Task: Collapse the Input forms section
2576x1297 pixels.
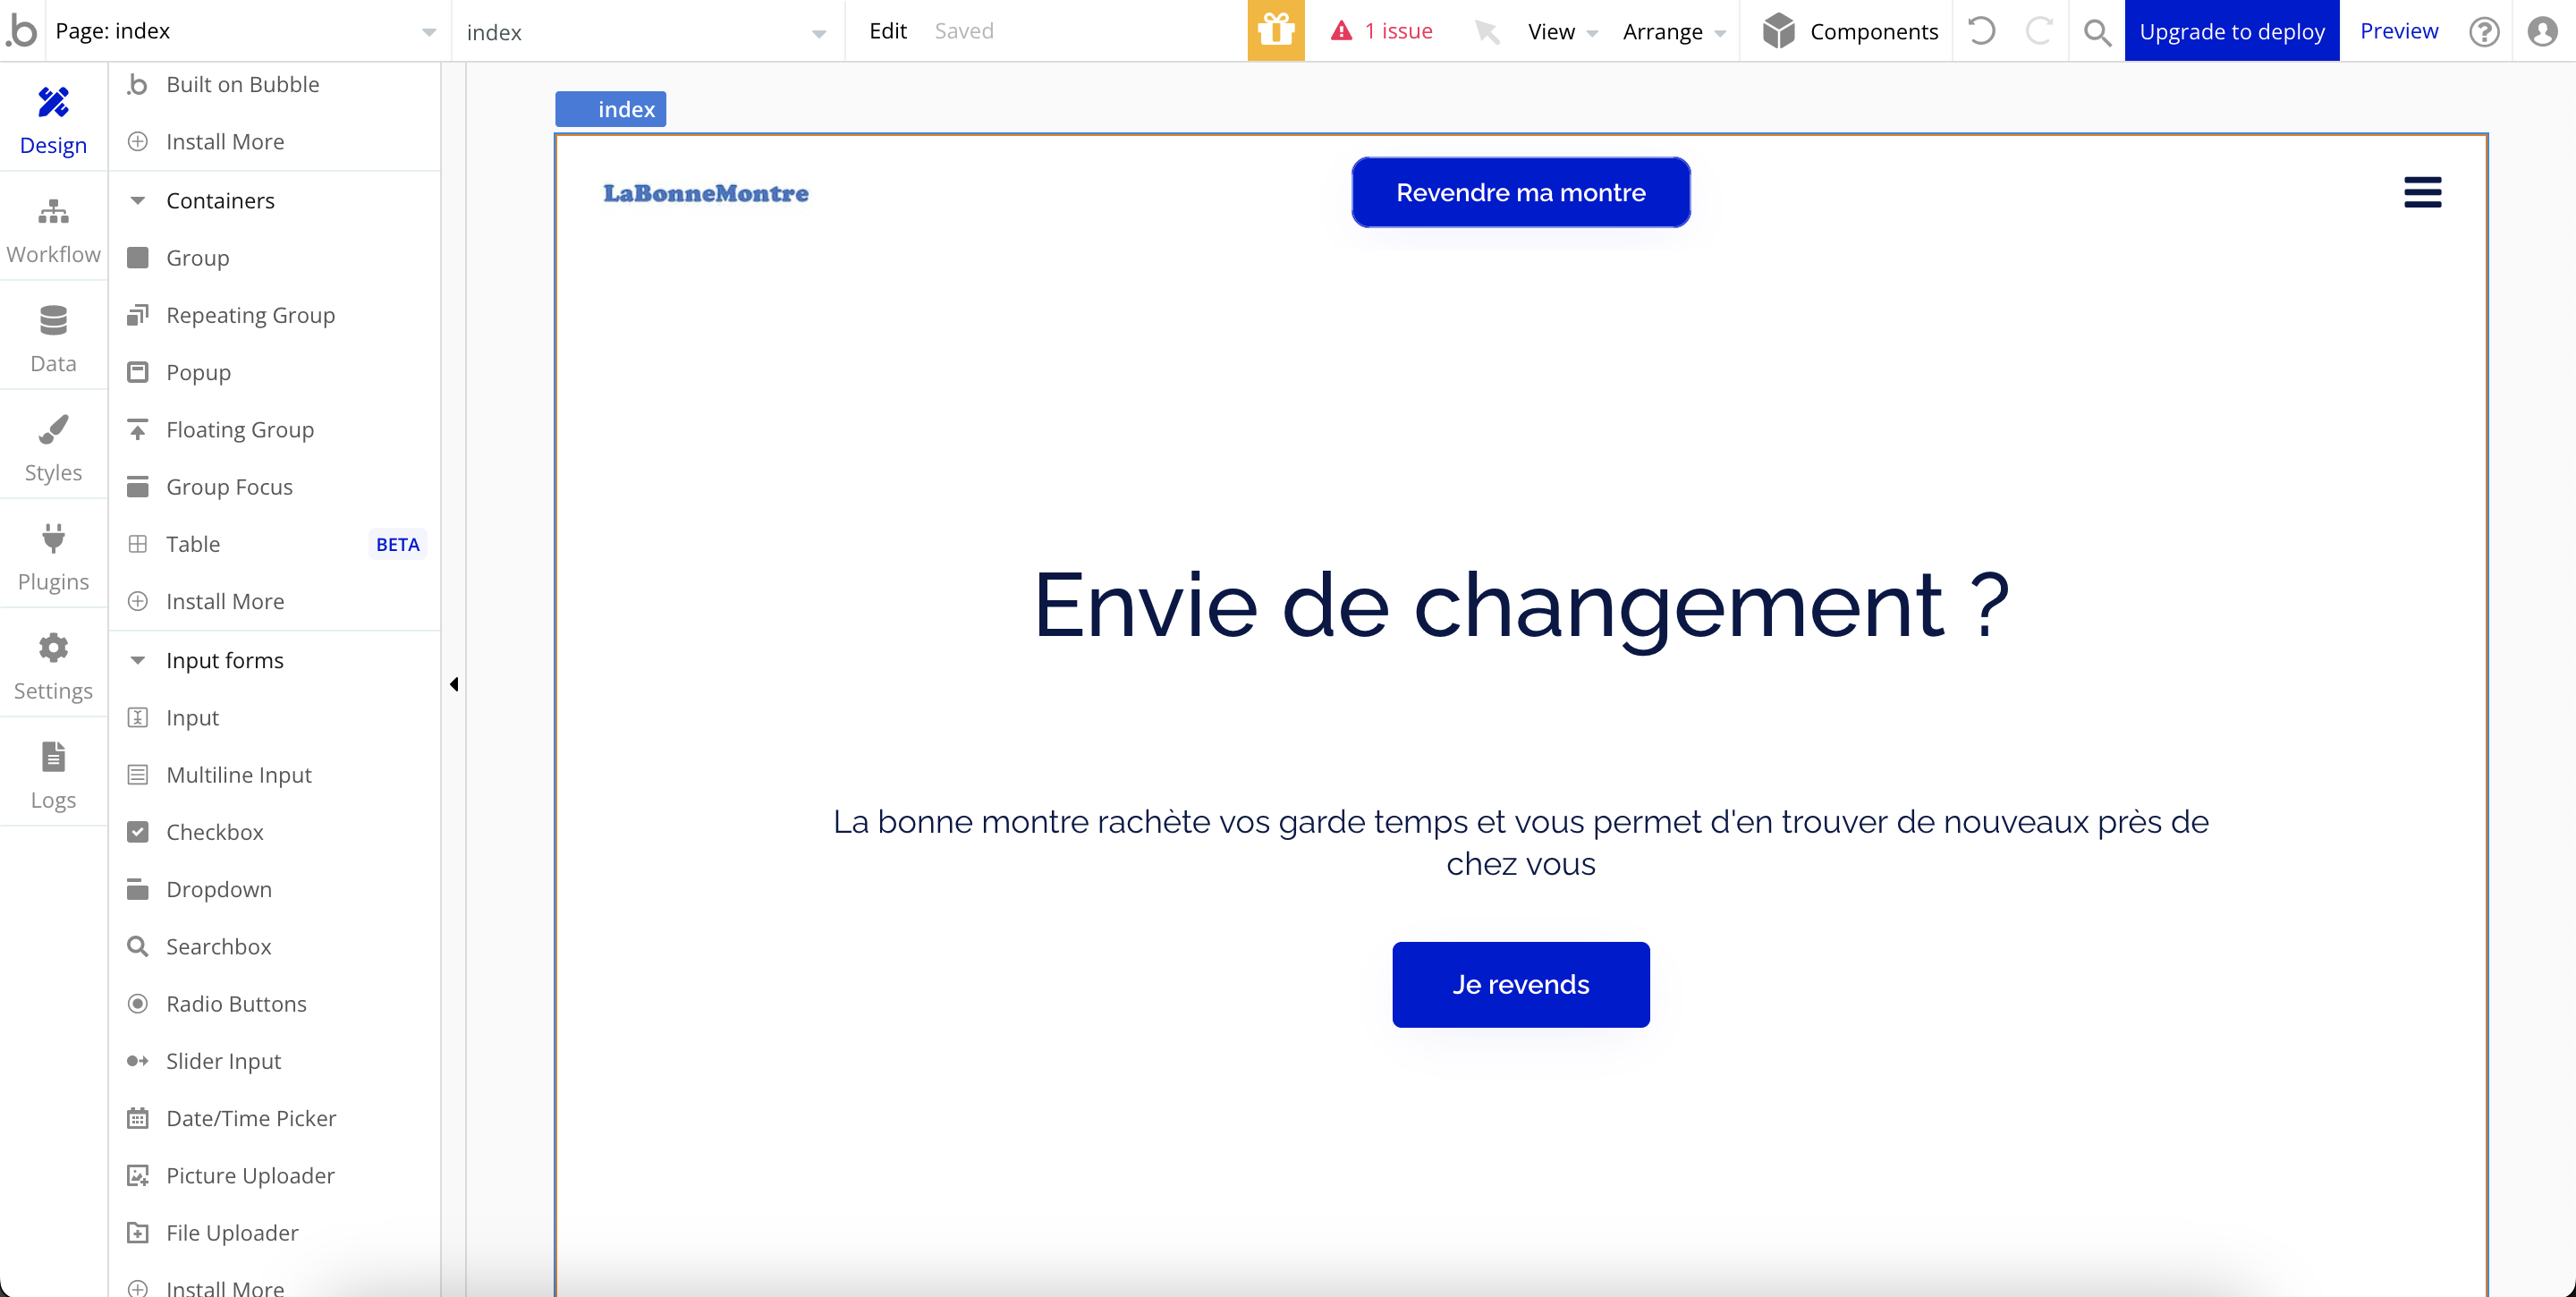Action: (138, 660)
